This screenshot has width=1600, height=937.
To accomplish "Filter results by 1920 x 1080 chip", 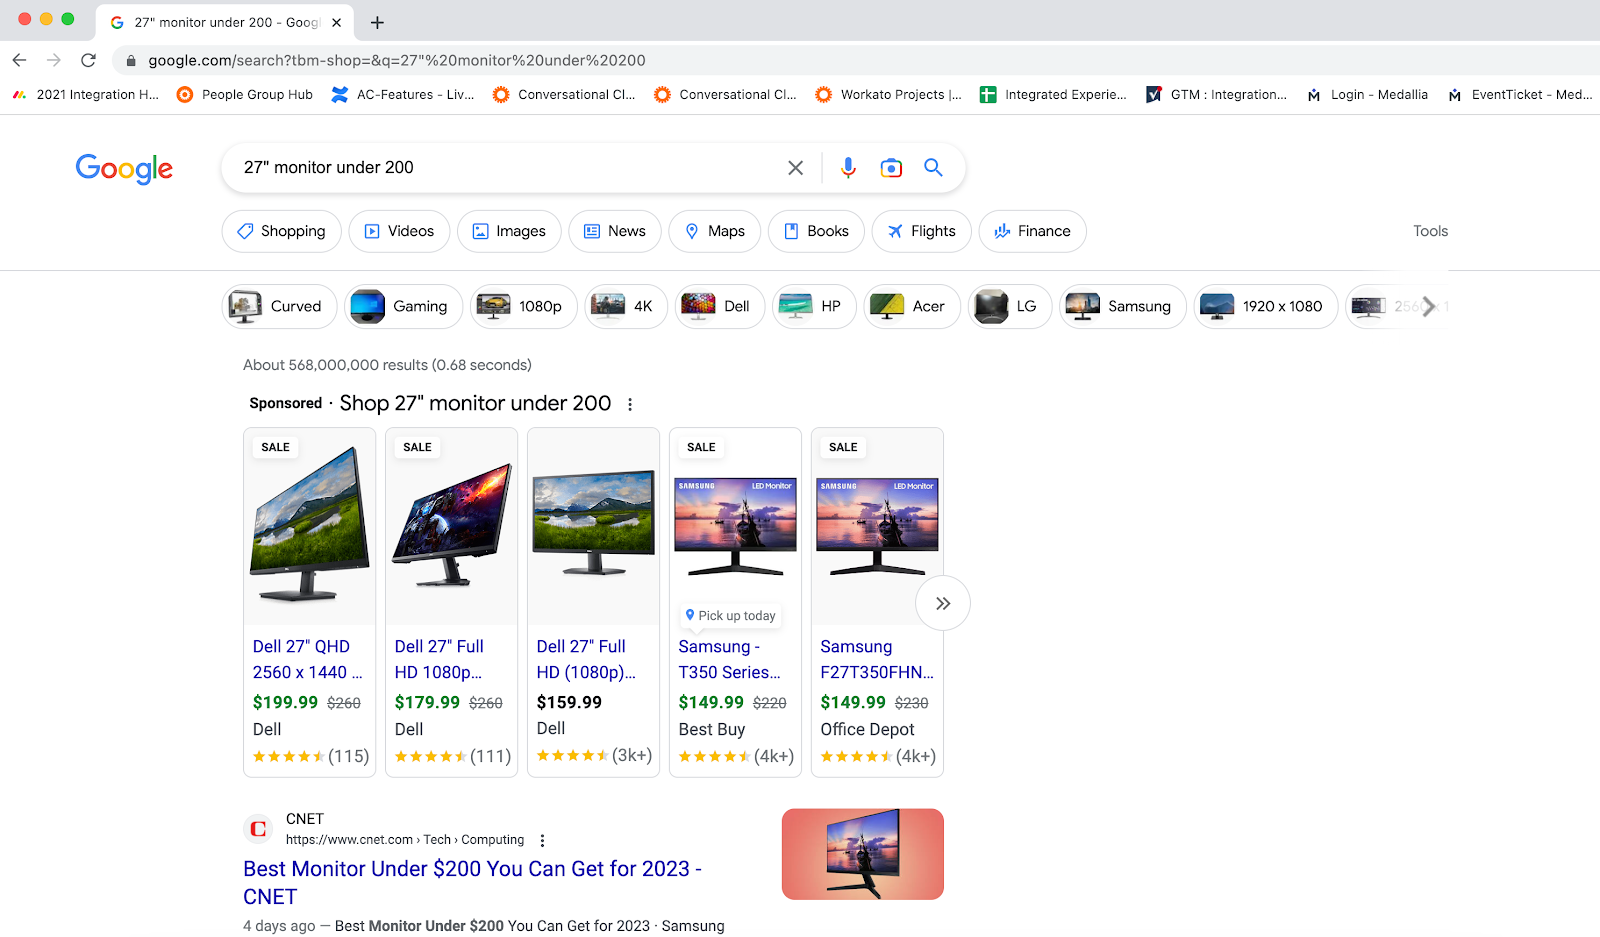I will (1265, 306).
